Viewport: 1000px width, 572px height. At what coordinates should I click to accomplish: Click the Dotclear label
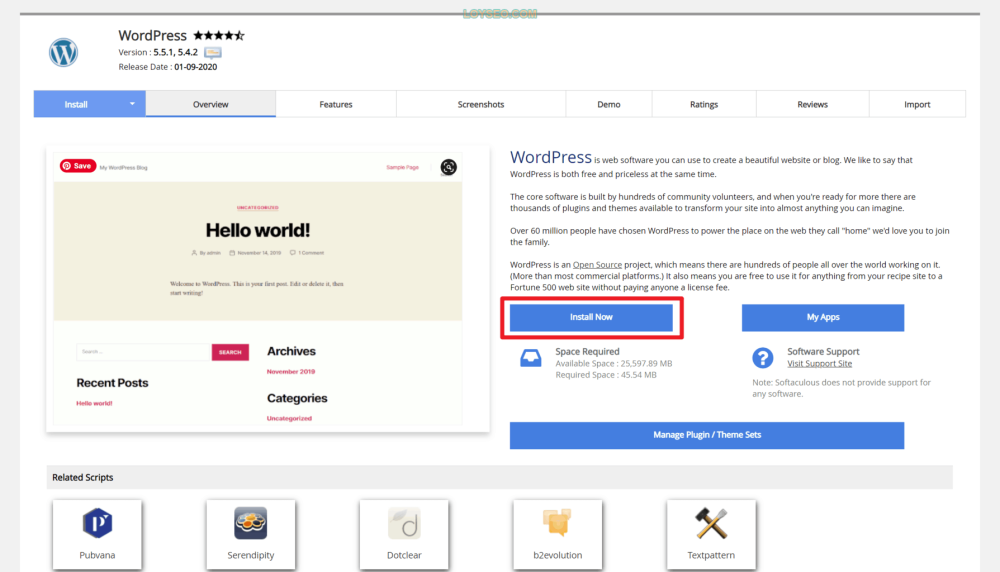404,555
